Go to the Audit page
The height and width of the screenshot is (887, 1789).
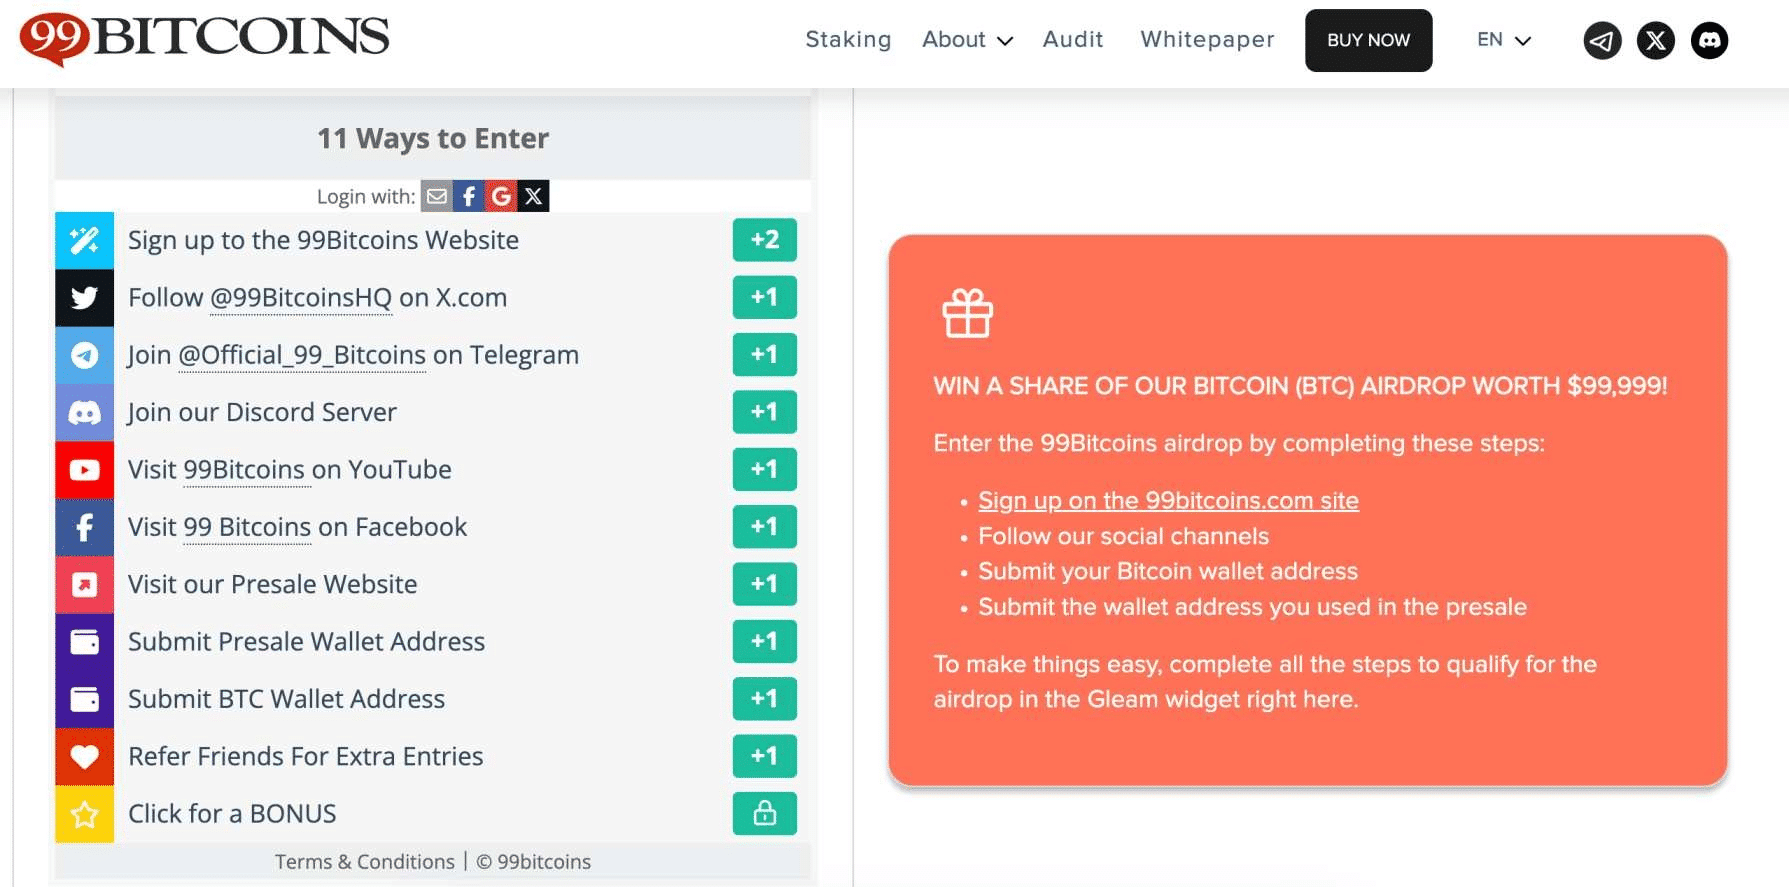pos(1073,40)
